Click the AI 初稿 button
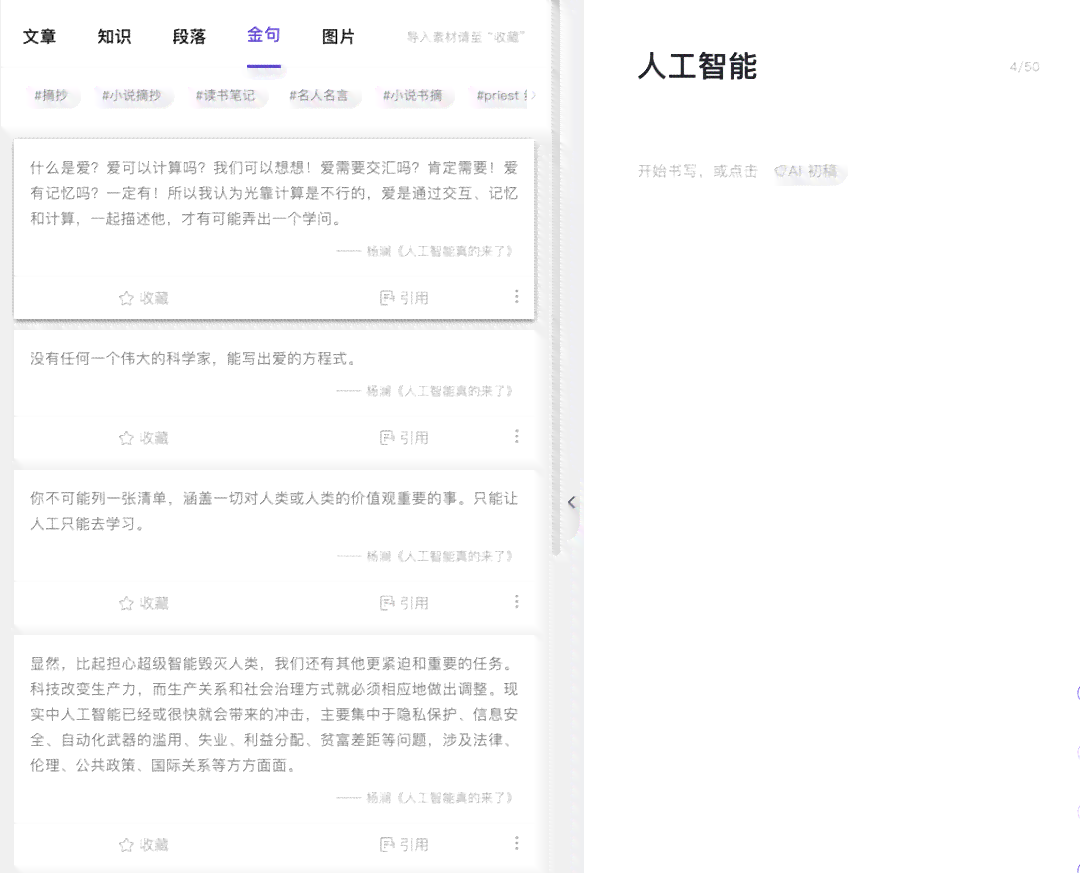The height and width of the screenshot is (873, 1080). pos(807,171)
